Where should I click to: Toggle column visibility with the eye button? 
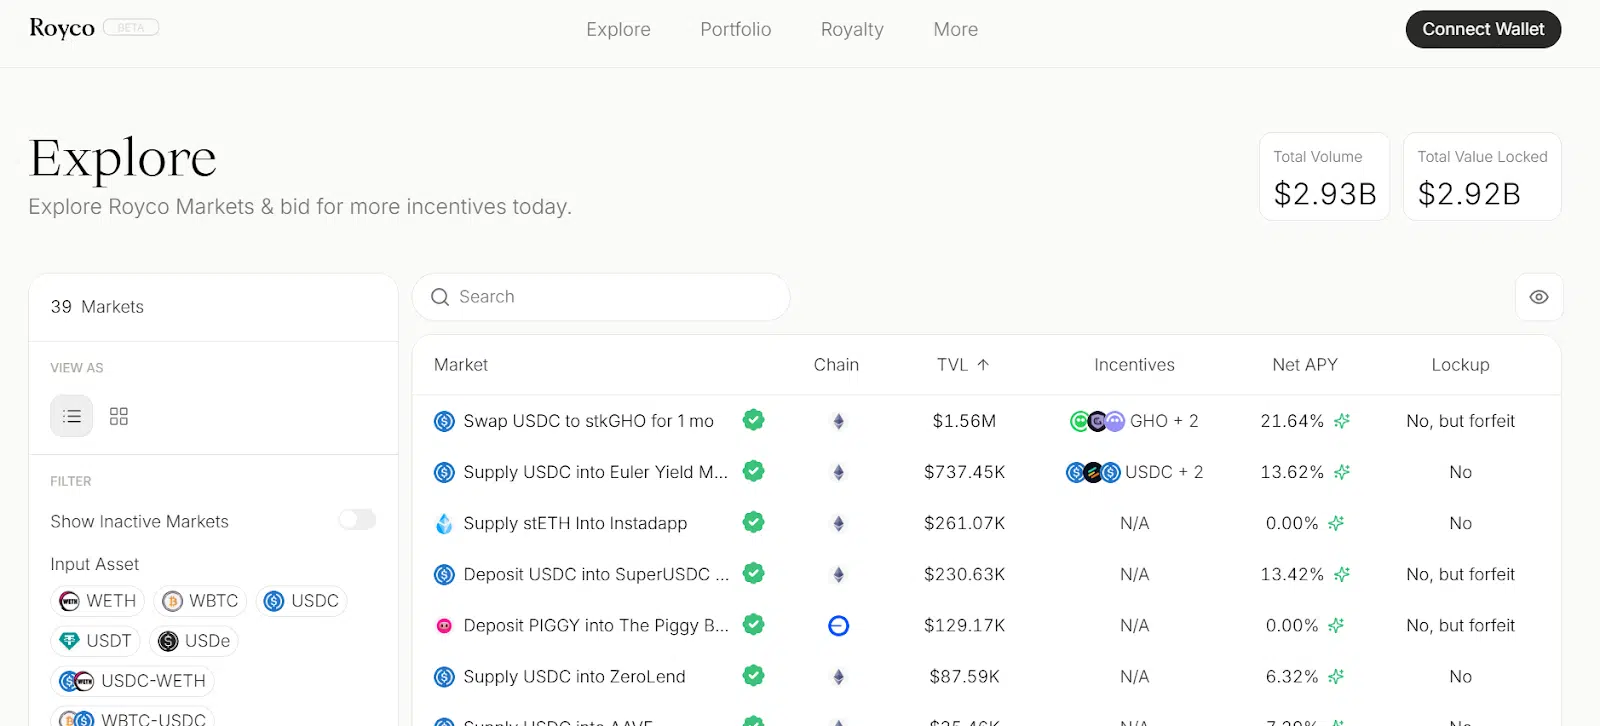pos(1539,297)
